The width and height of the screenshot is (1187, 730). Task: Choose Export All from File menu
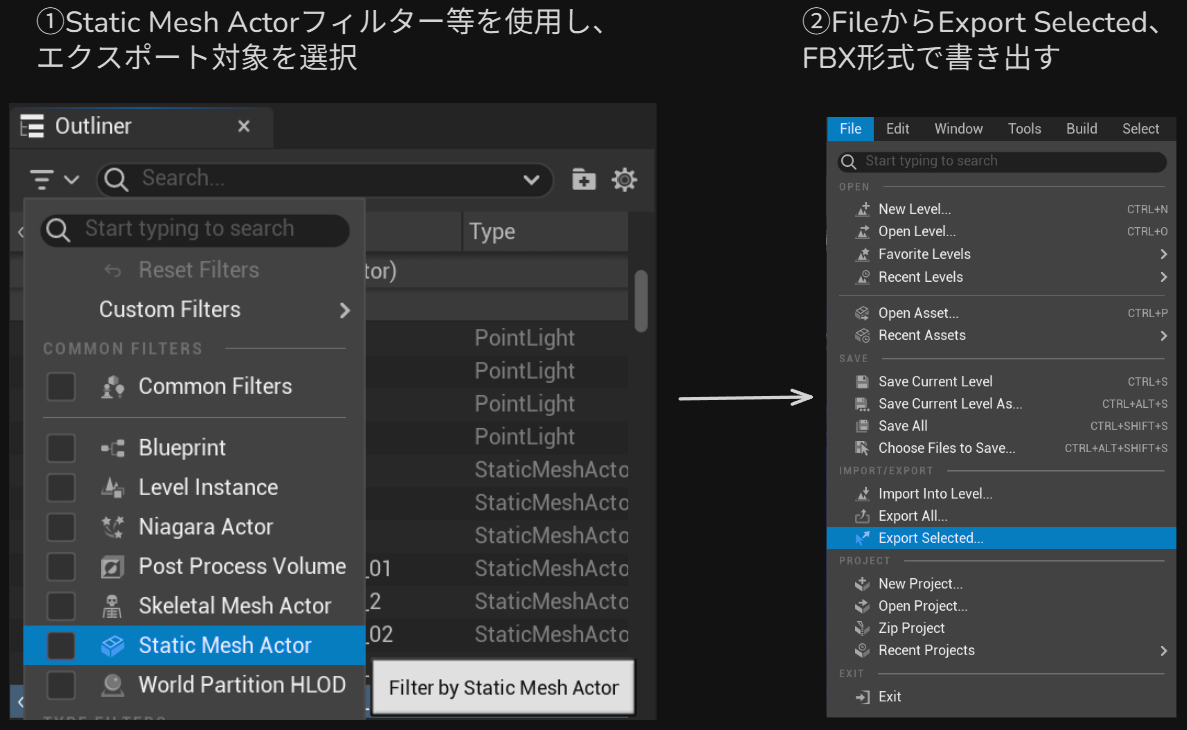point(912,516)
